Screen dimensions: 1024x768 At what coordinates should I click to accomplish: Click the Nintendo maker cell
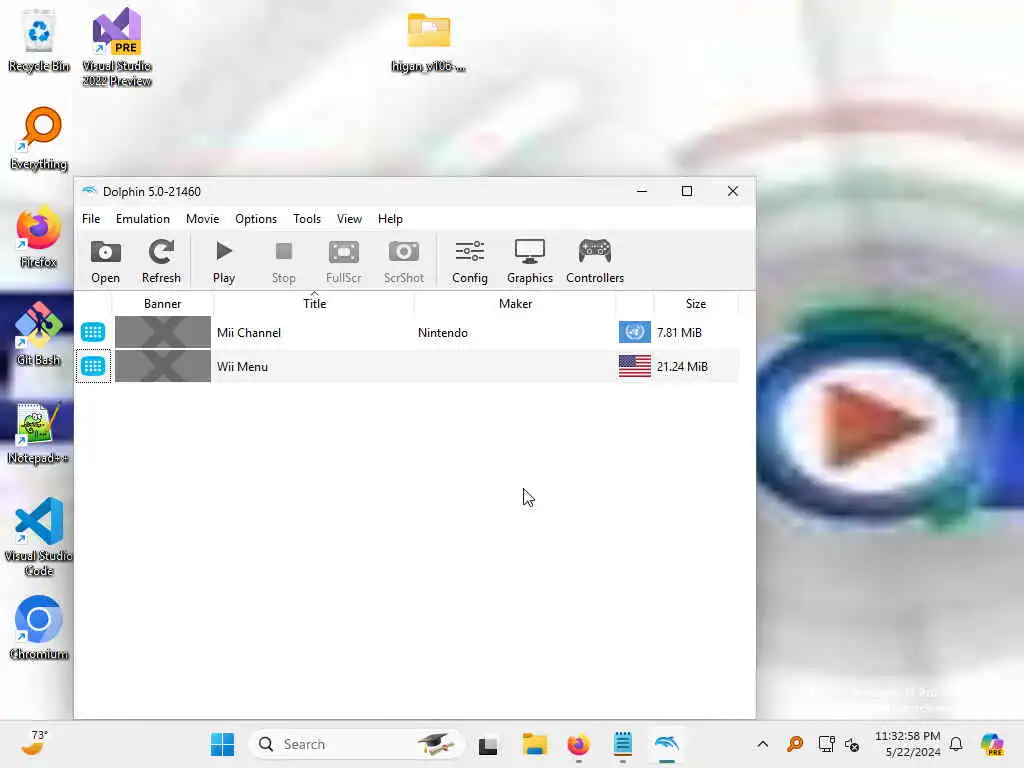tap(443, 332)
